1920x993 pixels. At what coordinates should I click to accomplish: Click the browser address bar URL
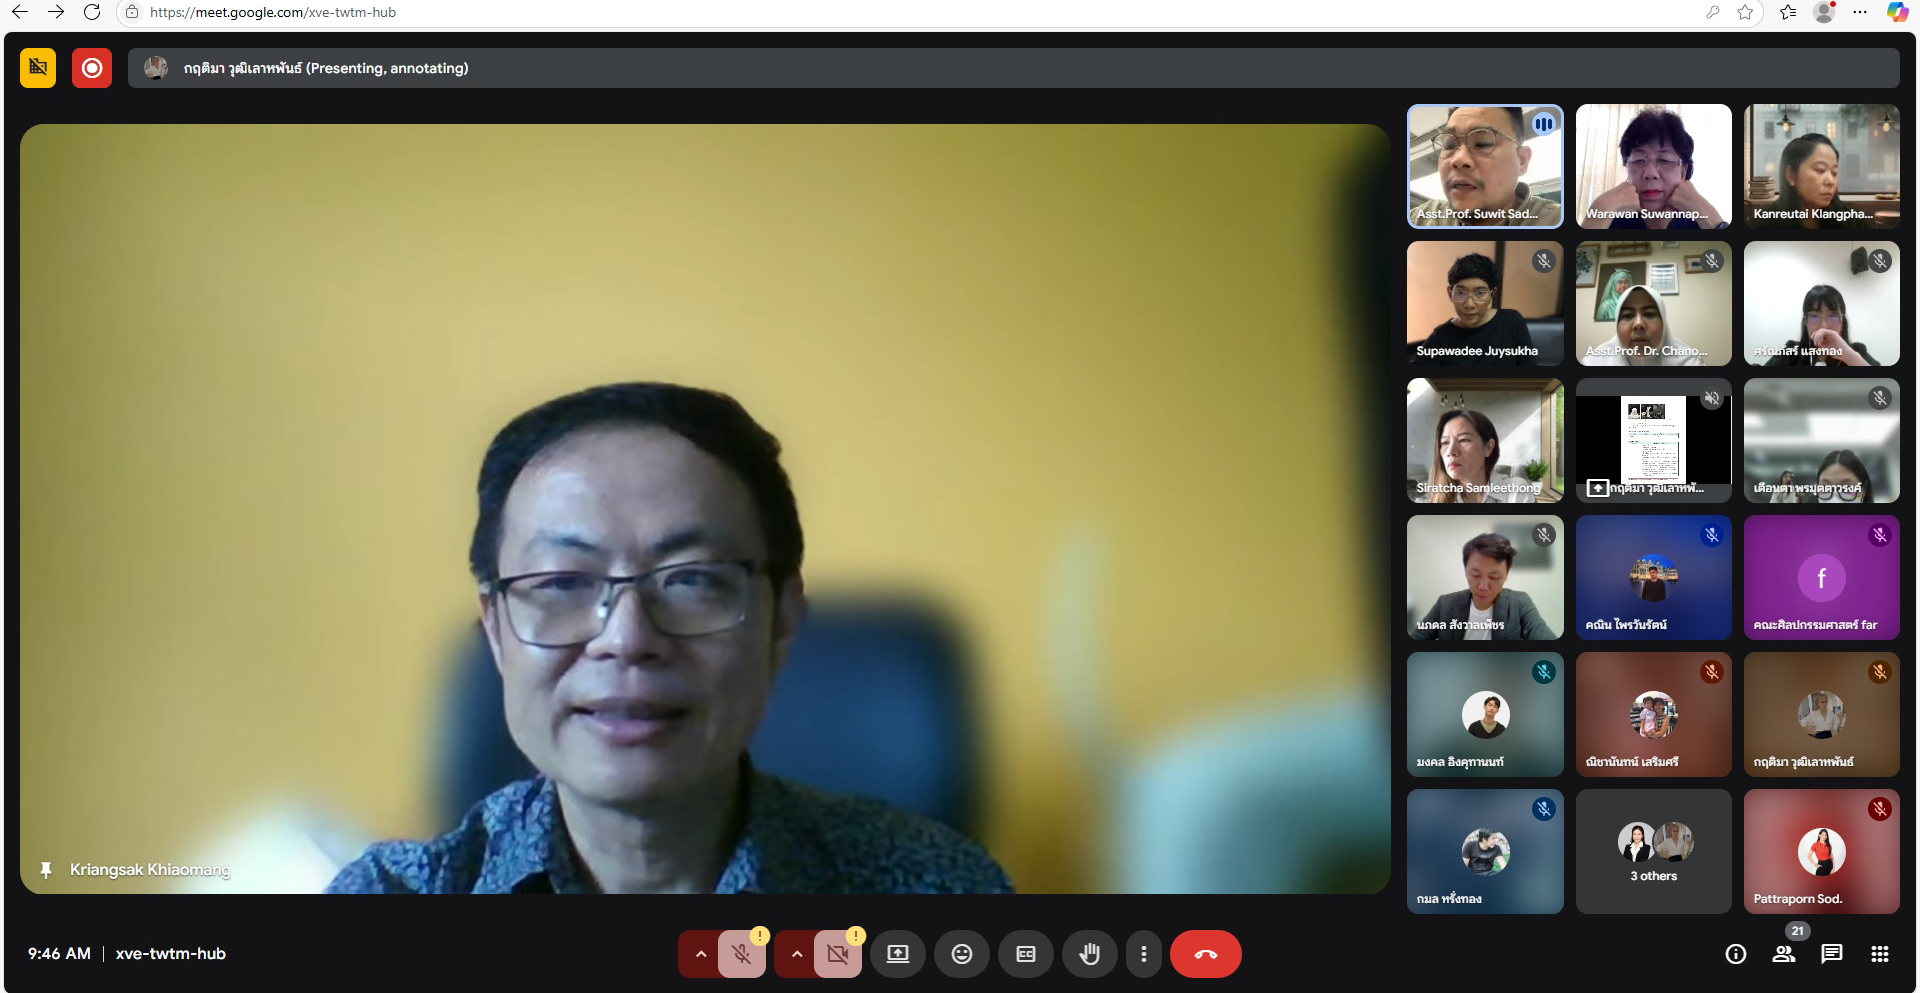click(273, 13)
